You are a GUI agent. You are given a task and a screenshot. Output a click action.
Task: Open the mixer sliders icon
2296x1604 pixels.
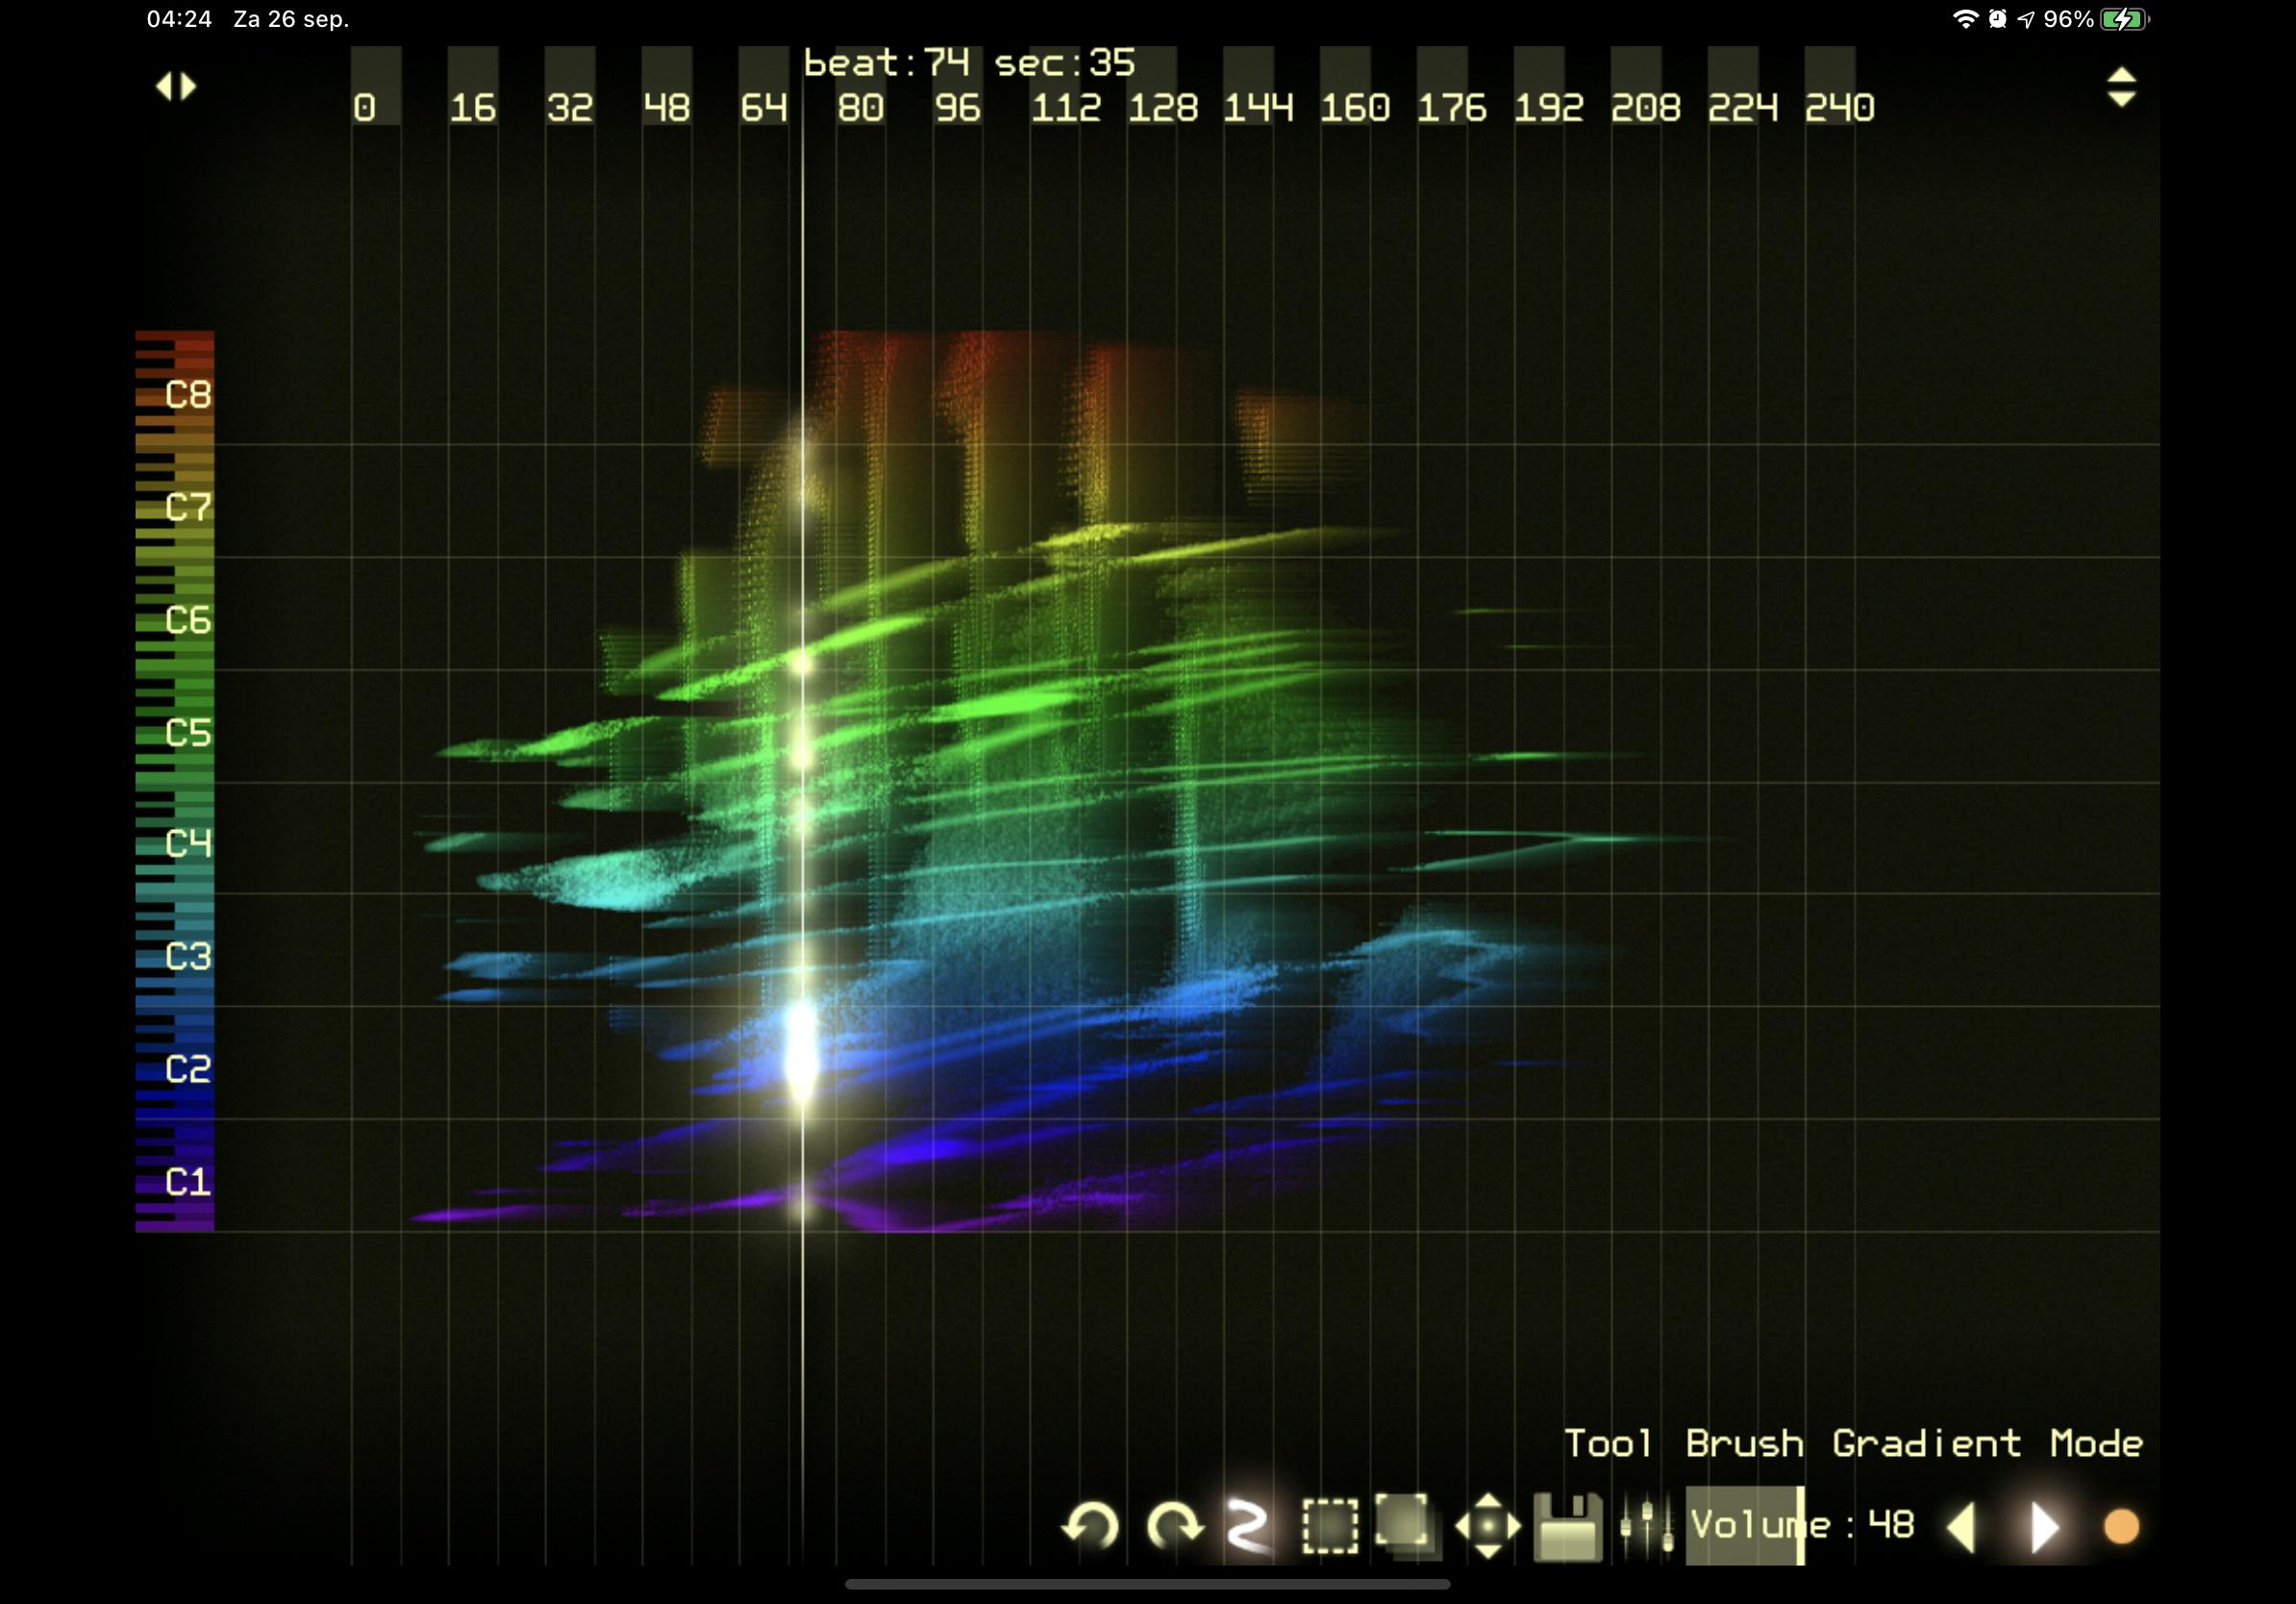[1645, 1526]
